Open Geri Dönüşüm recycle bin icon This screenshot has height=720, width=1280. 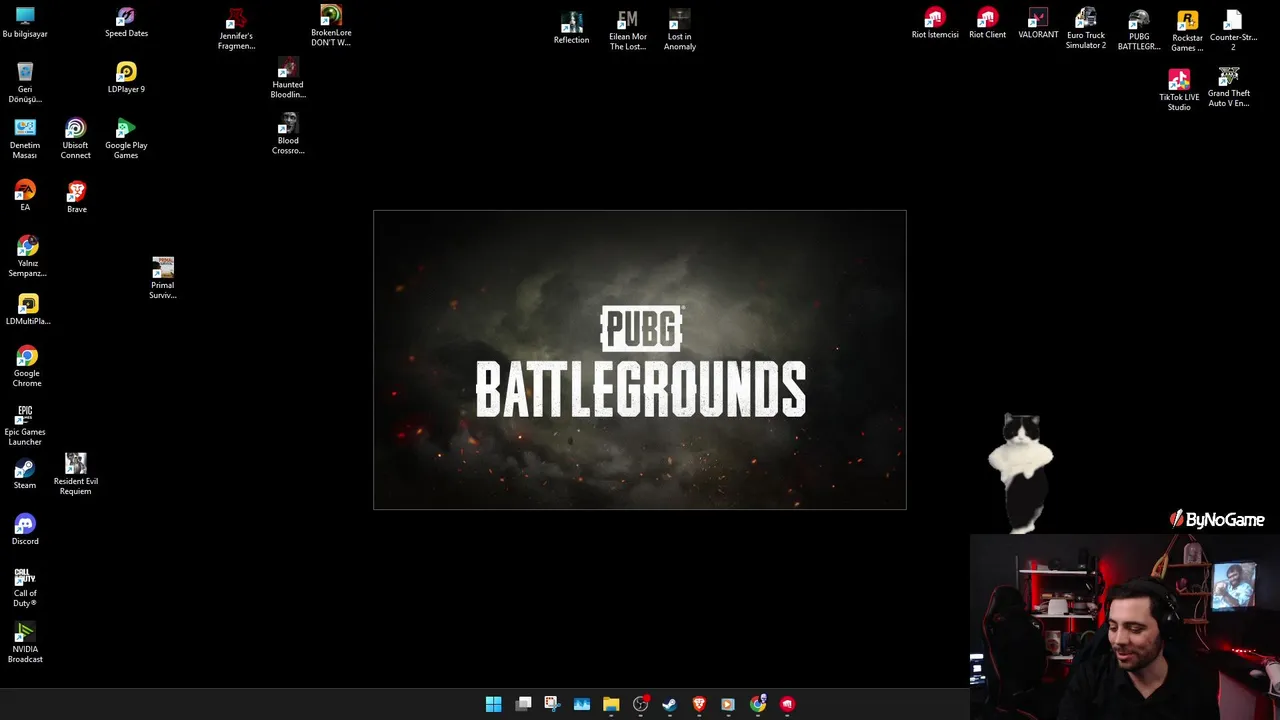point(25,83)
